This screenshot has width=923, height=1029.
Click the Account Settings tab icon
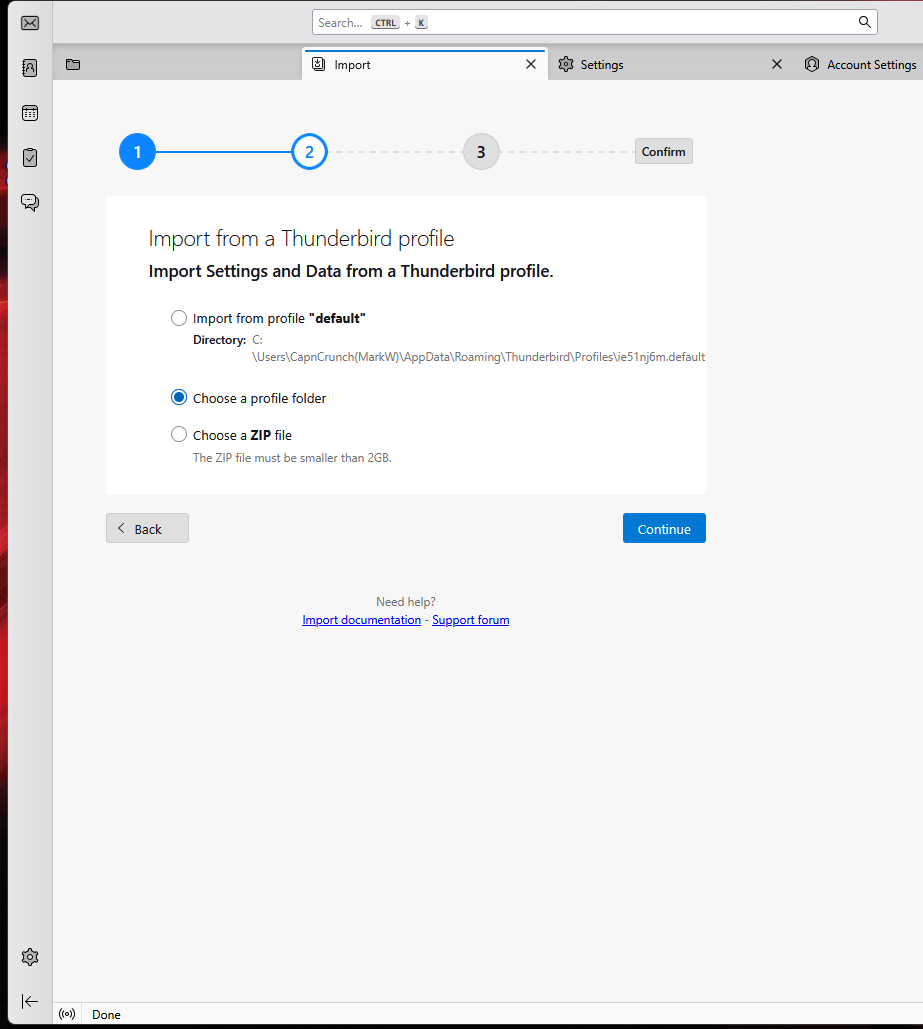click(x=812, y=64)
